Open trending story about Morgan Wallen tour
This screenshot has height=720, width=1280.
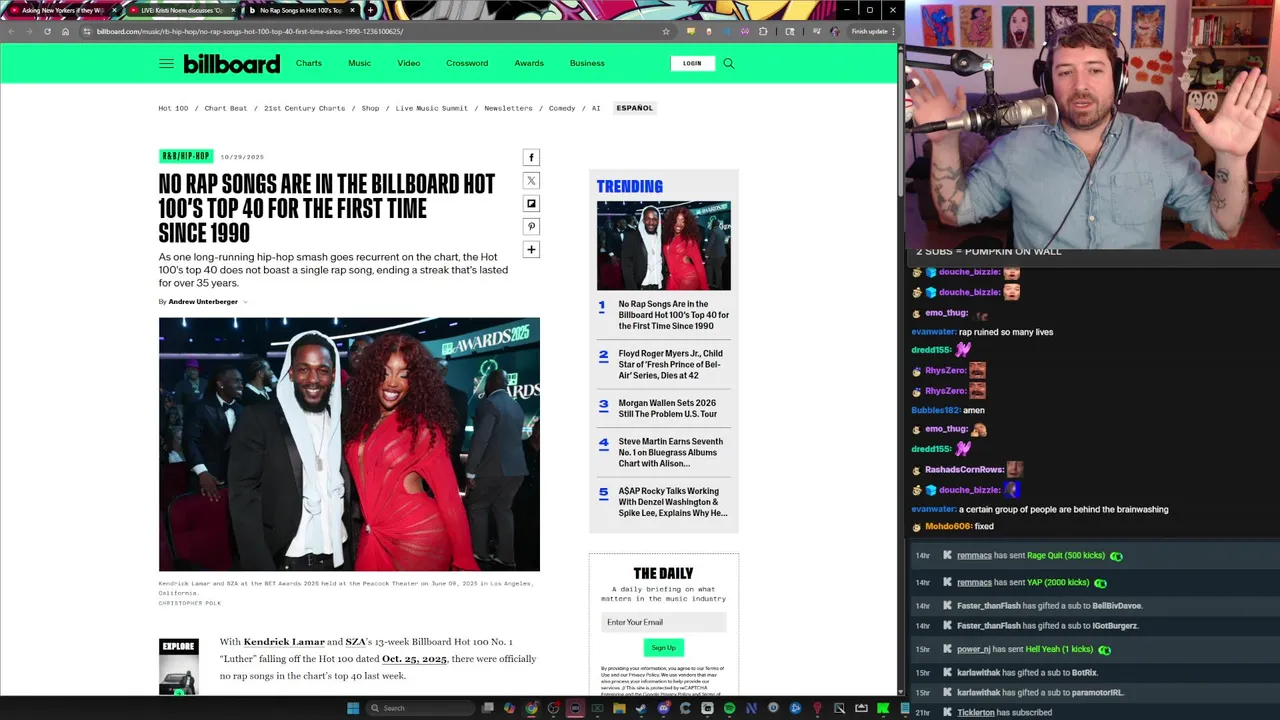[667, 408]
